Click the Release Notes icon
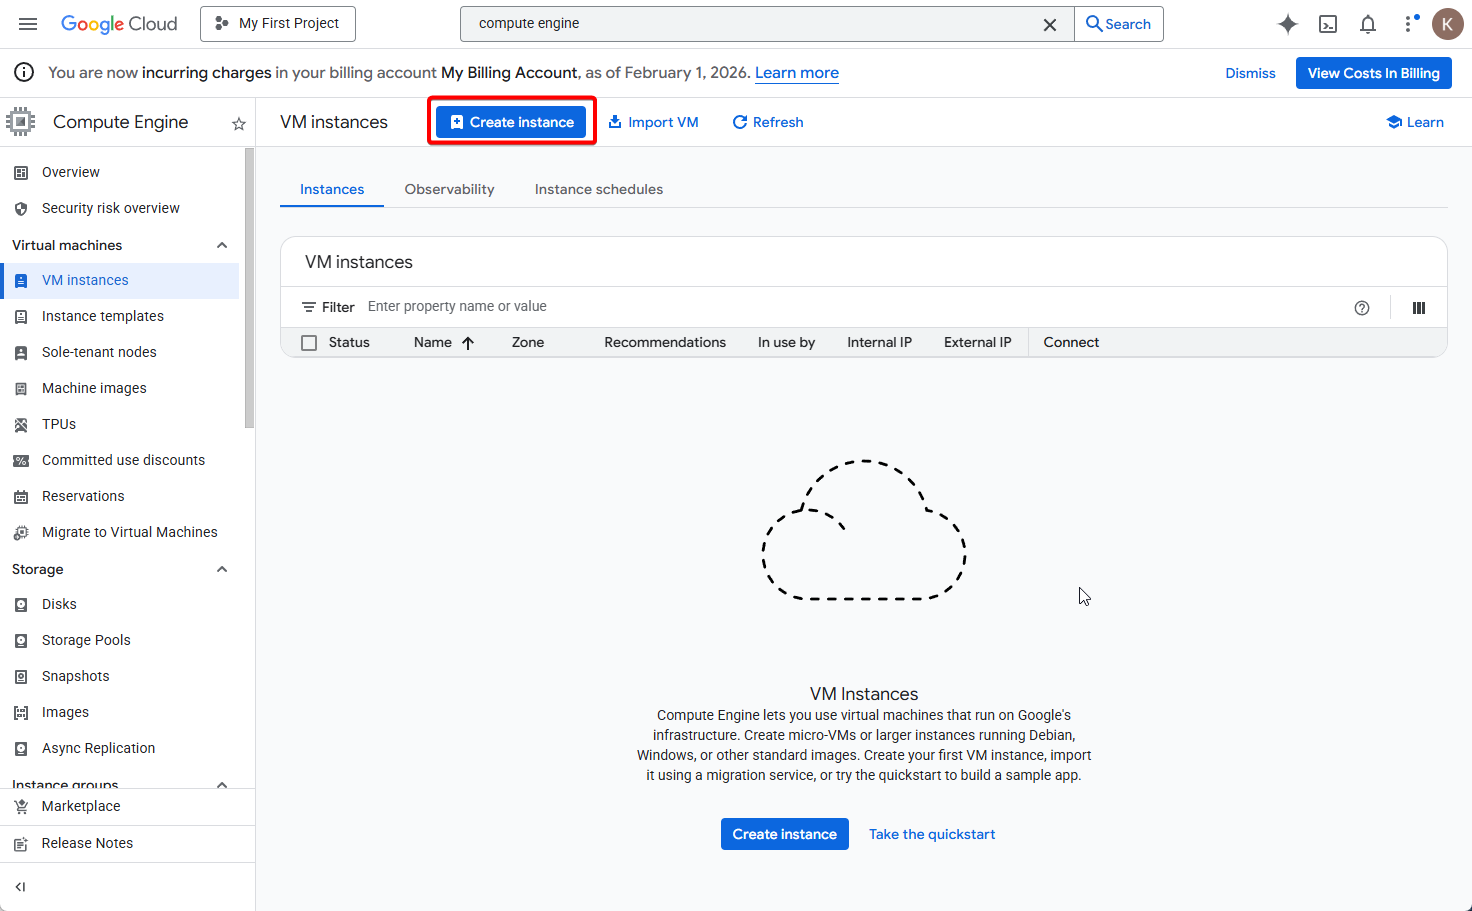This screenshot has width=1472, height=911. (x=21, y=844)
